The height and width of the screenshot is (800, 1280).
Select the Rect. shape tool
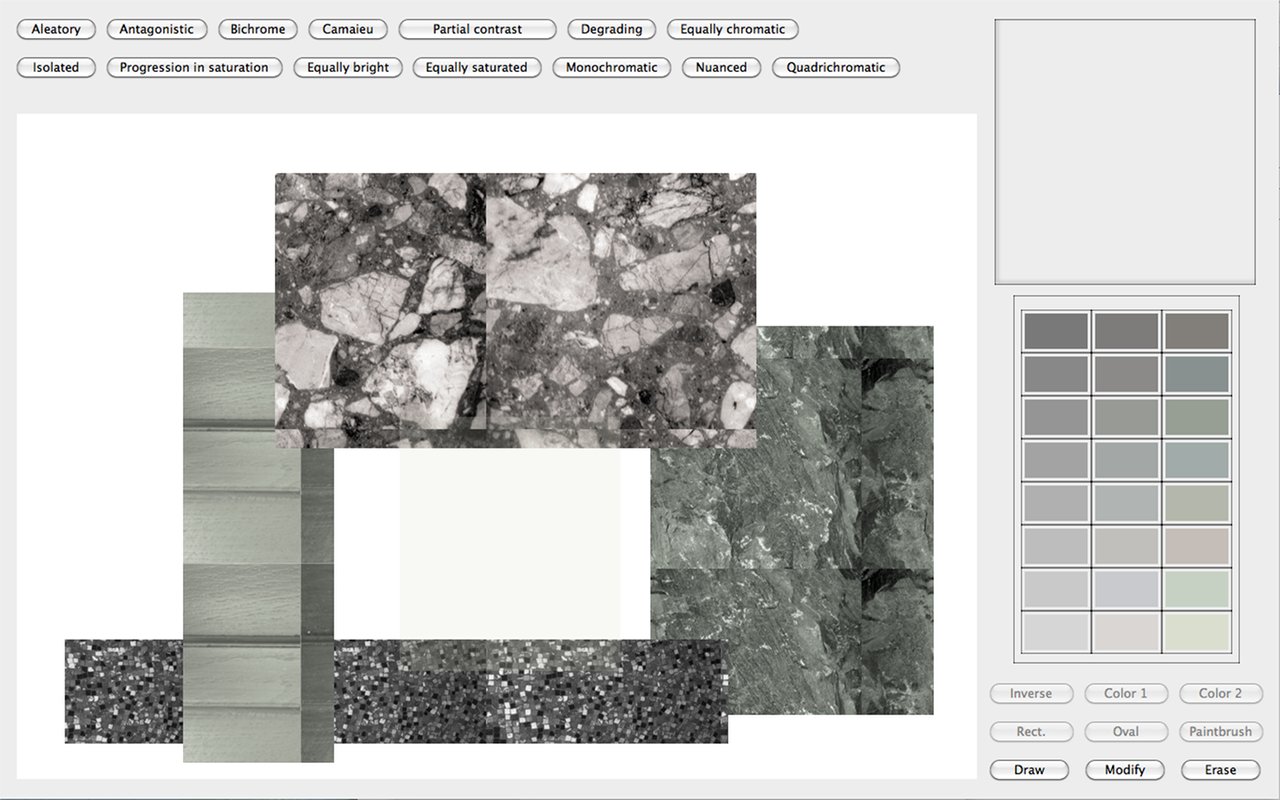point(1030,731)
